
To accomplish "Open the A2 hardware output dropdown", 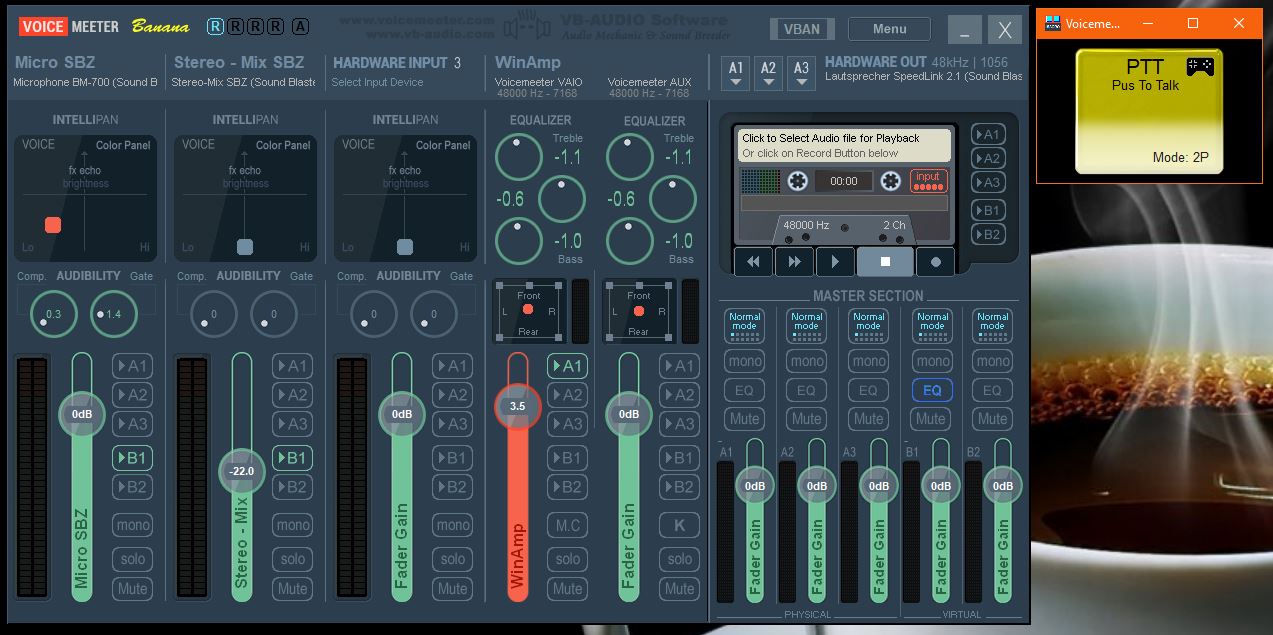I will pyautogui.click(x=768, y=73).
